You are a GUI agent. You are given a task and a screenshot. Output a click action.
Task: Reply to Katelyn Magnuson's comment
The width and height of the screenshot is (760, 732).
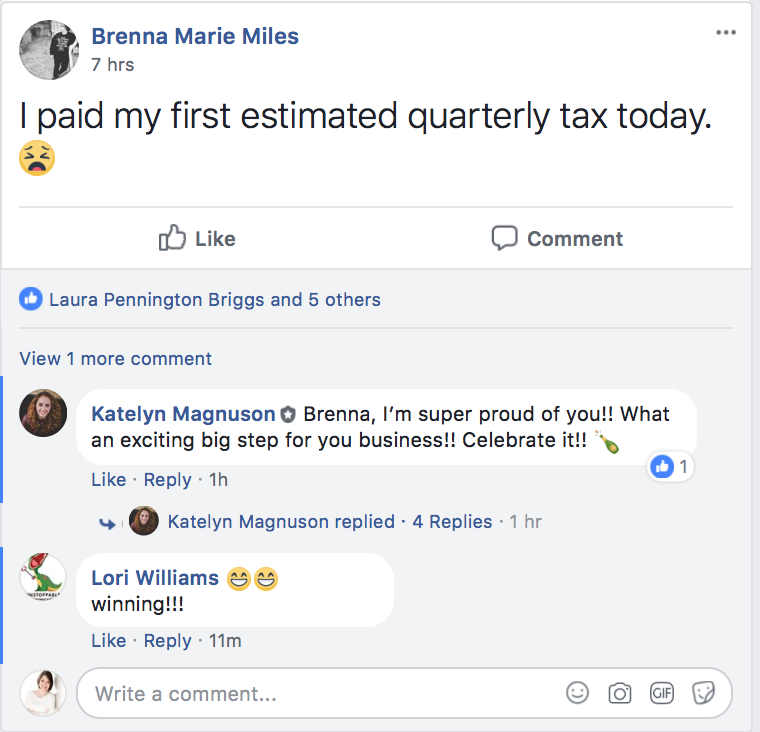[167, 479]
